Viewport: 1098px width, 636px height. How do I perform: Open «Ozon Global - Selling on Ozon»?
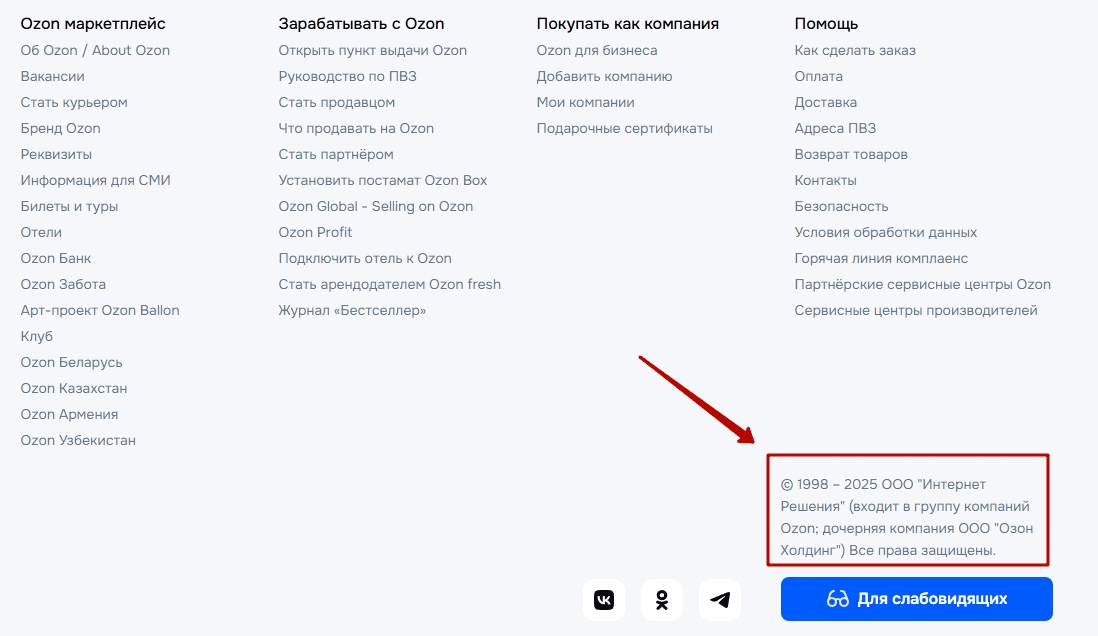coord(375,206)
